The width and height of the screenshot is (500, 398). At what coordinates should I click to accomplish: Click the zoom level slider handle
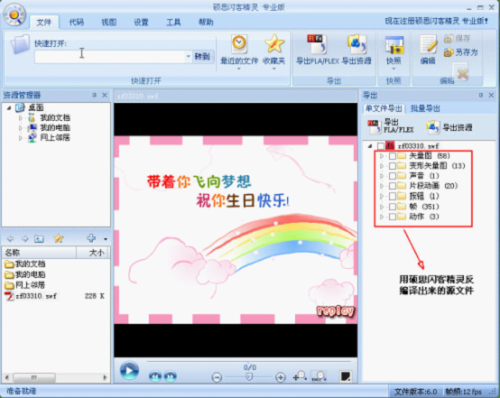point(249,377)
